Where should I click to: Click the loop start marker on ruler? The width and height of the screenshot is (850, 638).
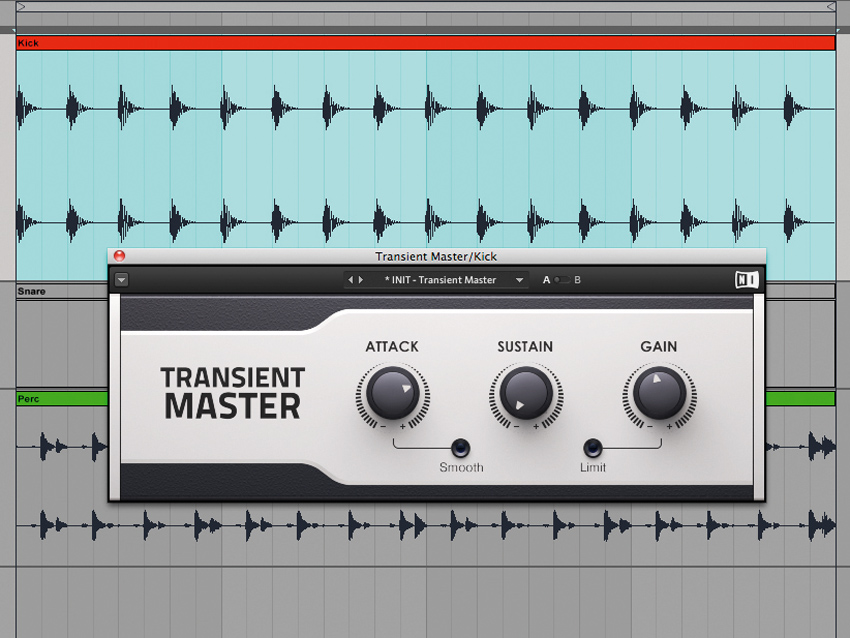click(21, 7)
